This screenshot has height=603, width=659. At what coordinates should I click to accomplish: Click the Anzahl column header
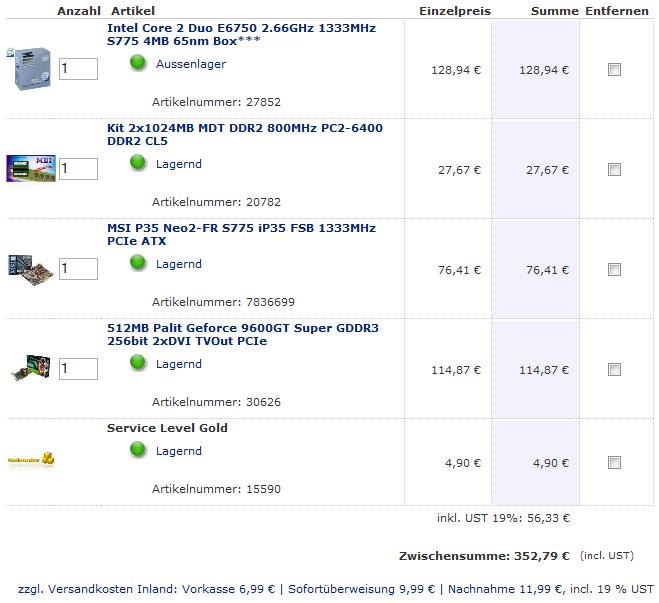pos(79,11)
